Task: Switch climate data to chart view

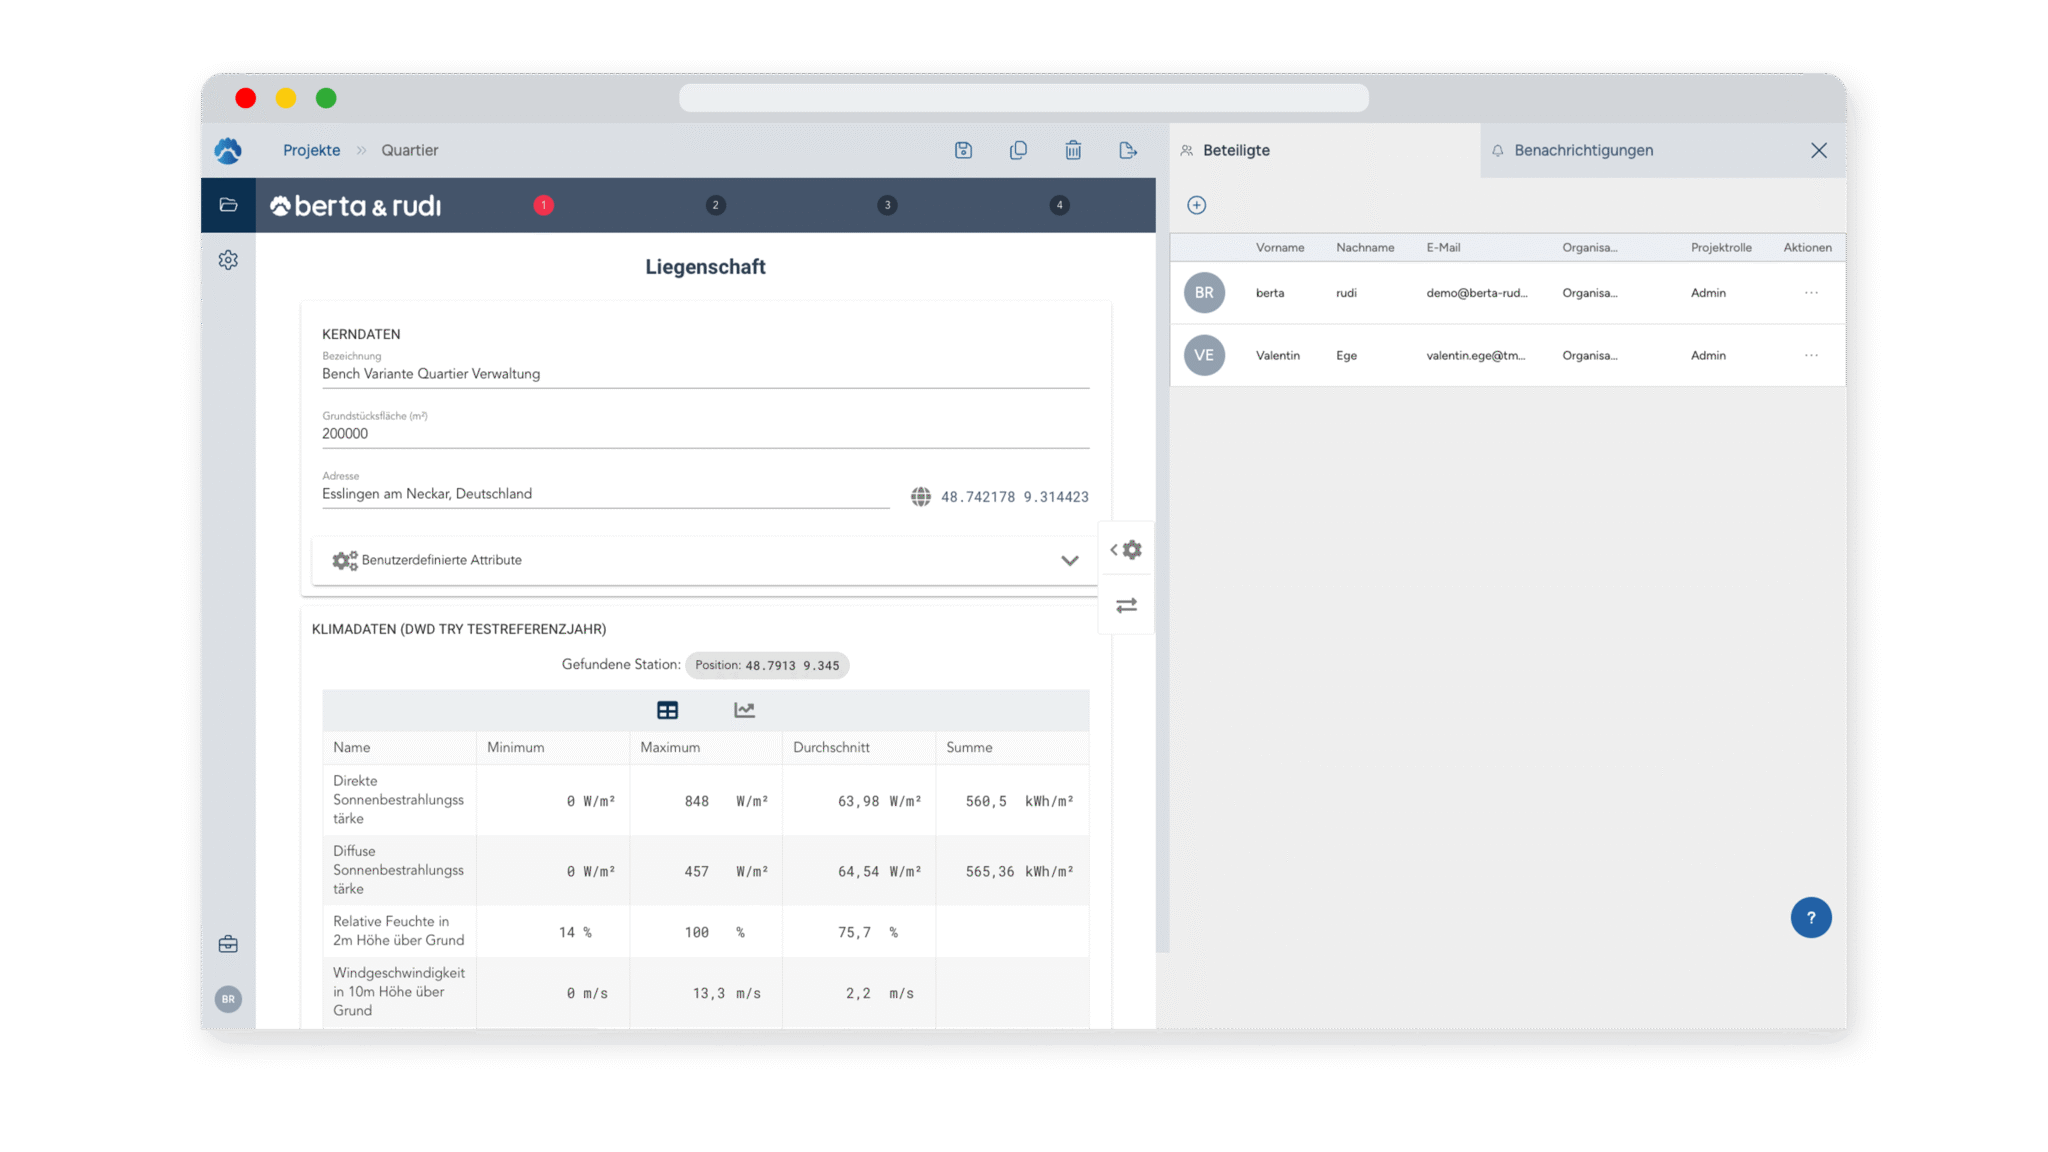Action: click(x=744, y=710)
